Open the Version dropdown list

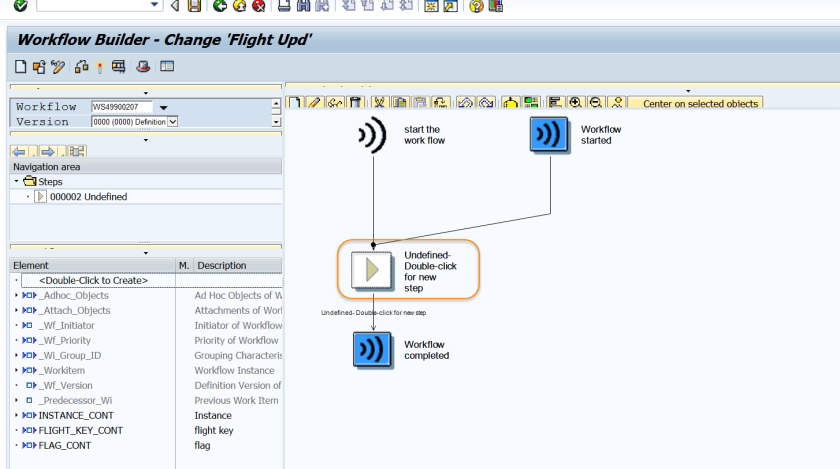[172, 122]
